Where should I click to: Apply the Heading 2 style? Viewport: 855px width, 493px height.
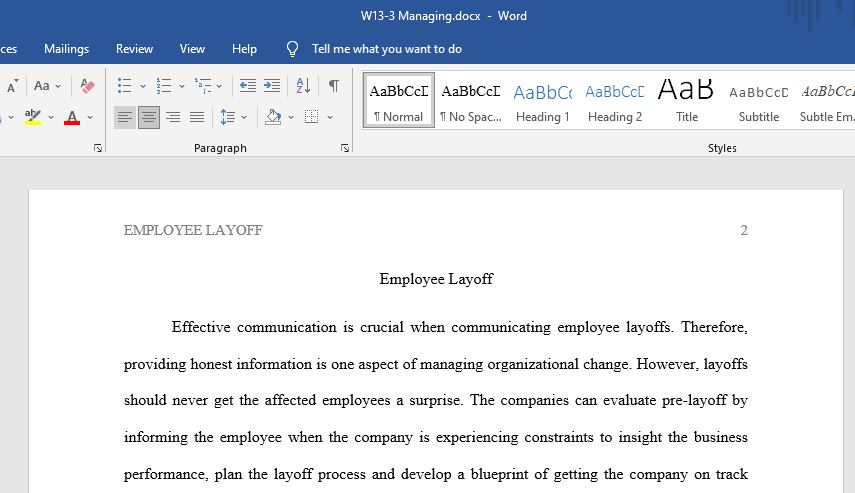[x=615, y=100]
